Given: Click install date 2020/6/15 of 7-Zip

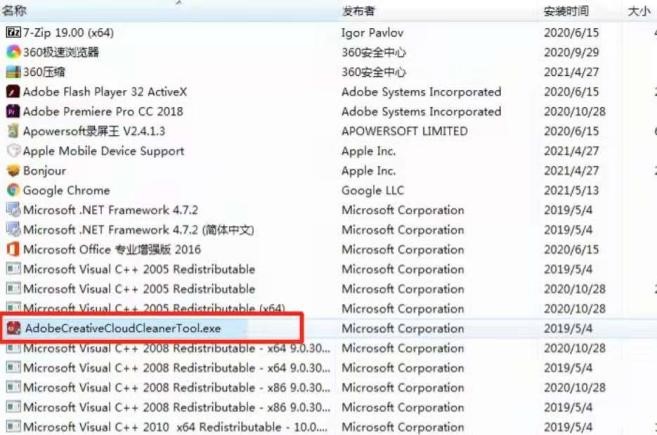Looking at the screenshot, I should pos(571,32).
